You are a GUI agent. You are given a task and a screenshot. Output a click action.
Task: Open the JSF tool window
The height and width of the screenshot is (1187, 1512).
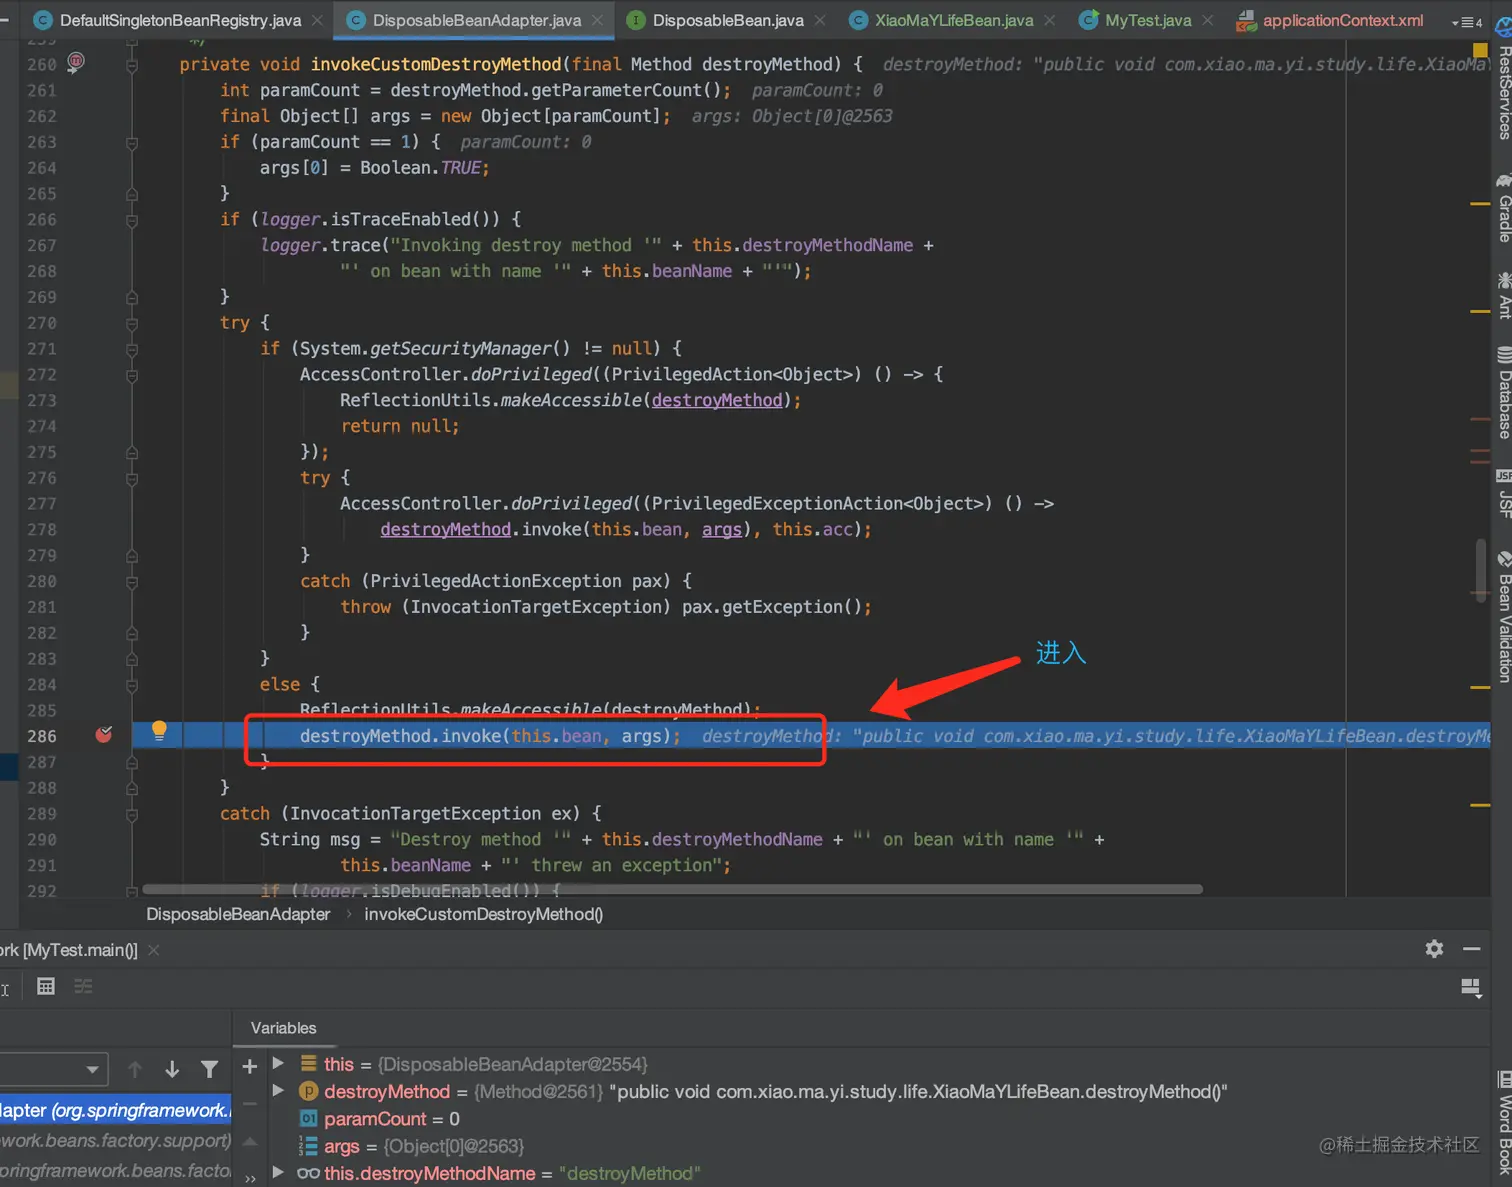click(1503, 493)
